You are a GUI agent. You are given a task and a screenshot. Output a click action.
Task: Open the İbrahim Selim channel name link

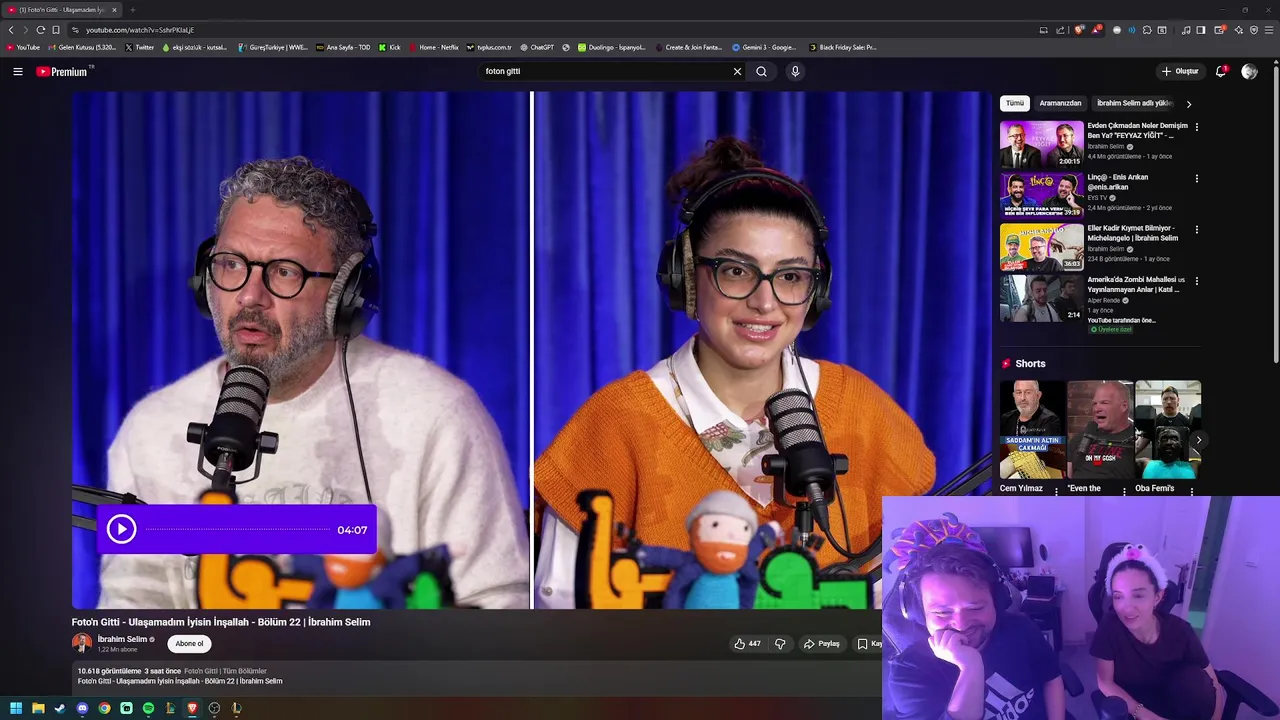pos(122,639)
